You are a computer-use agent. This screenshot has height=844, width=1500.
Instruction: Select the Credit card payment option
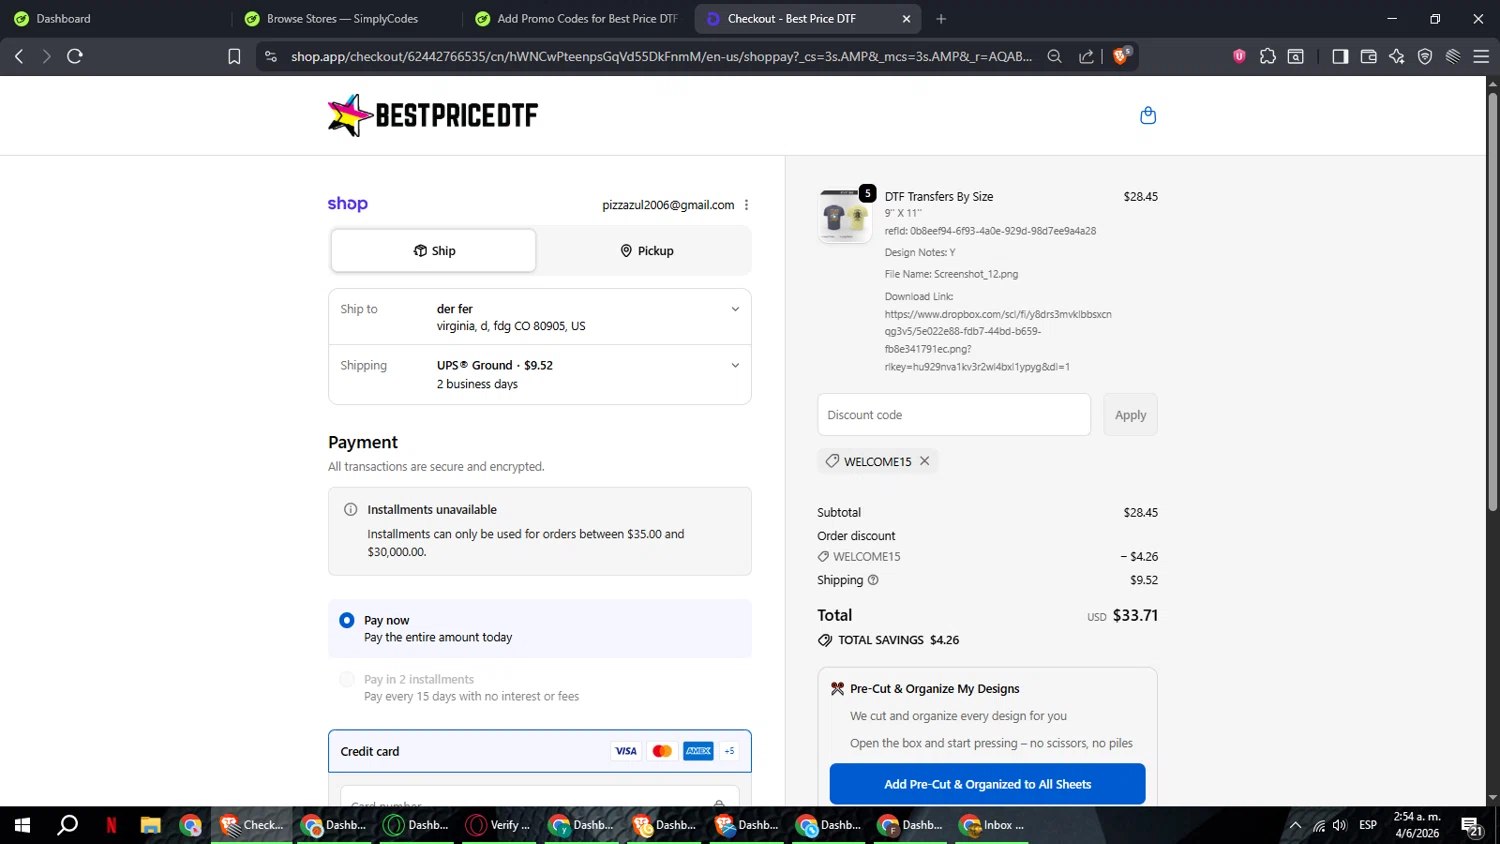pyautogui.click(x=539, y=751)
